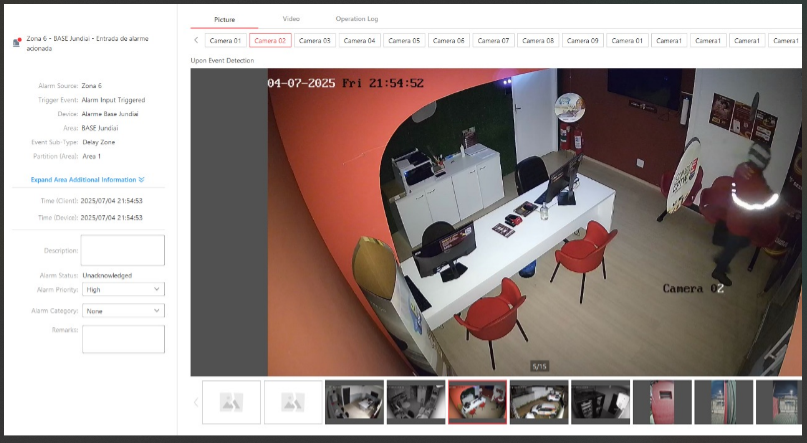Screen dimensions: 807x443
Task: Select the first placeholder image thumbnail
Action: (231, 402)
